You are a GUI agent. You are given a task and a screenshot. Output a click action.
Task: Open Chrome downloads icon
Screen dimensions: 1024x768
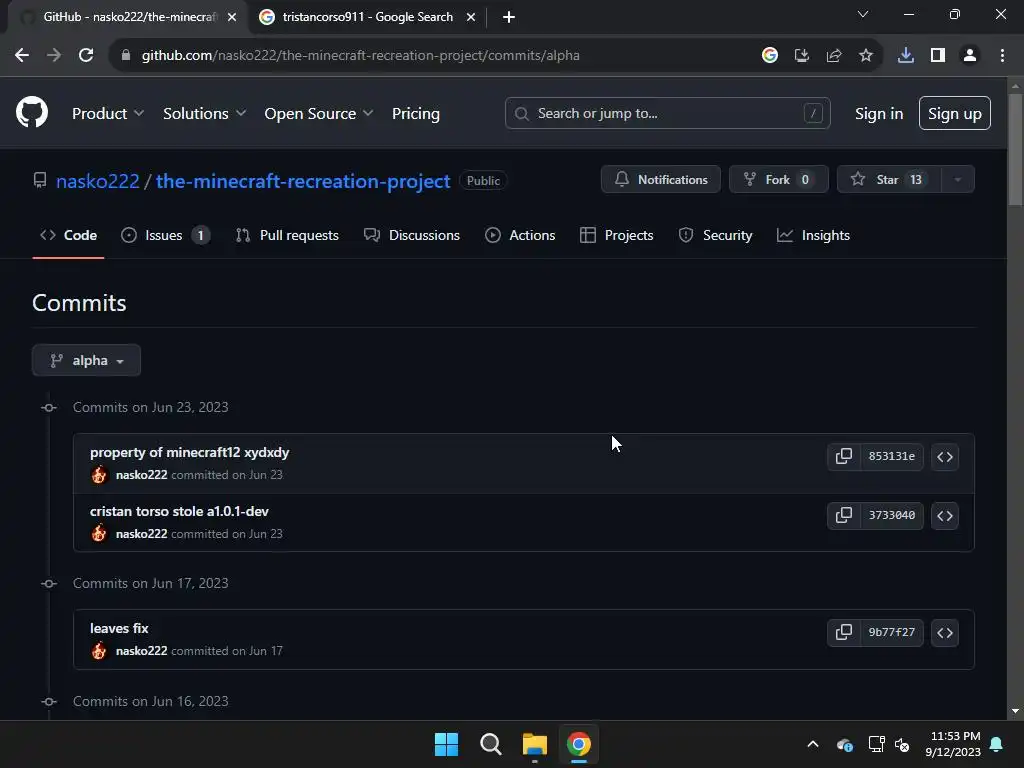tap(906, 56)
